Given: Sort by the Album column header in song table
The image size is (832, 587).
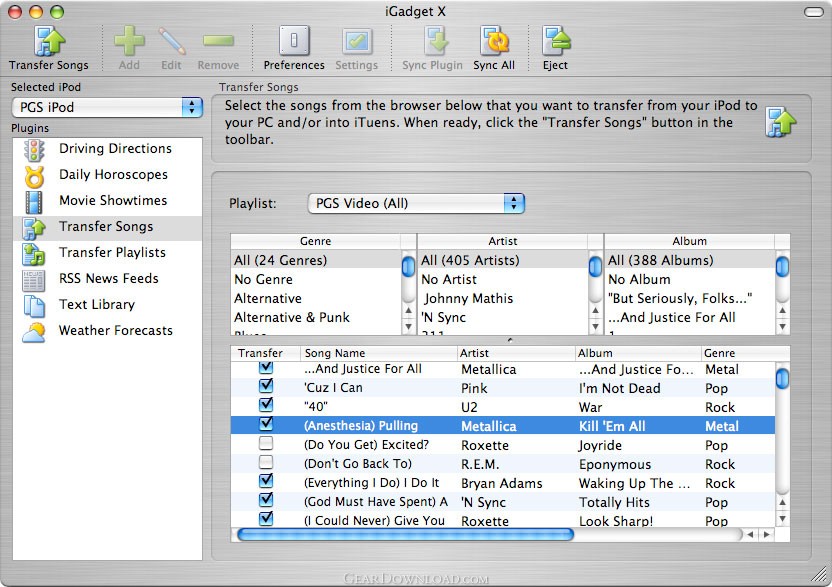Looking at the screenshot, I should 637,353.
